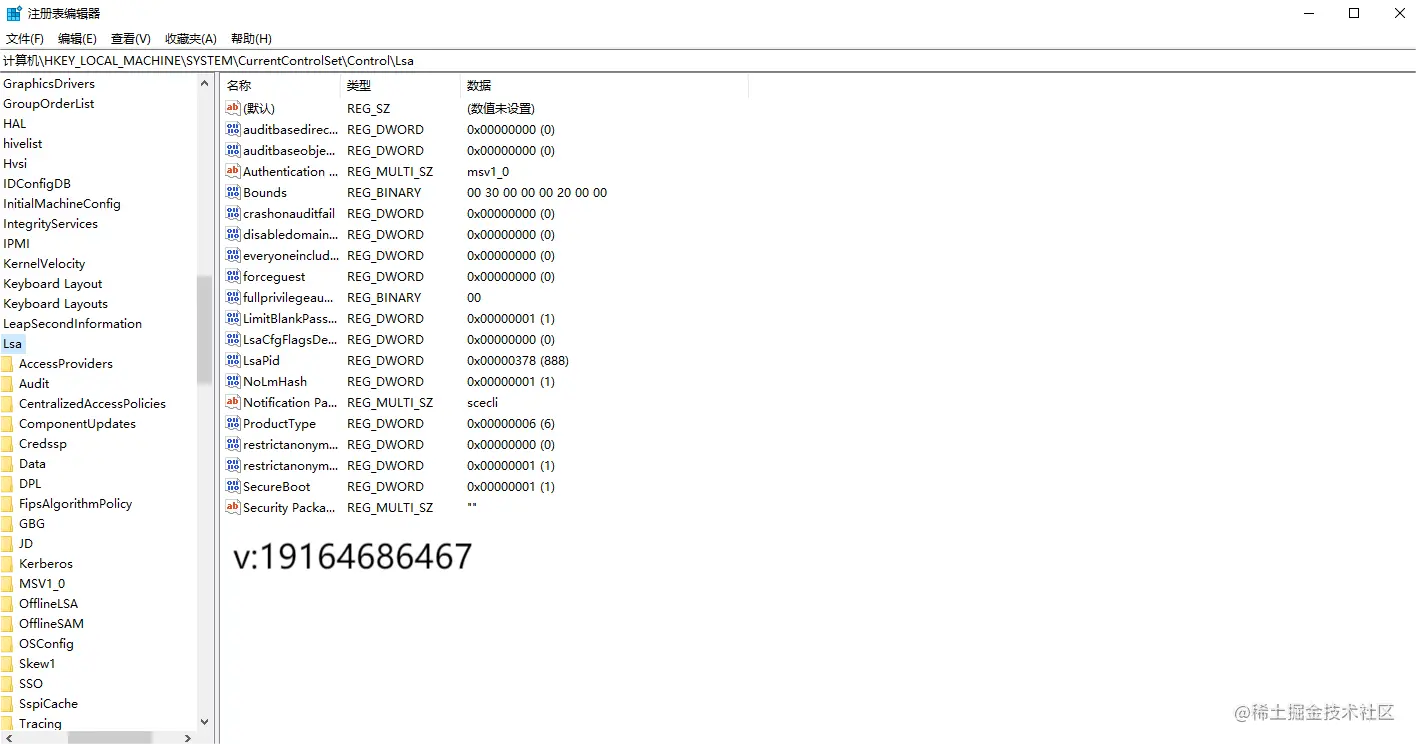Click the MSV1_0 folder icon
The image size is (1416, 744).
pos(7,584)
